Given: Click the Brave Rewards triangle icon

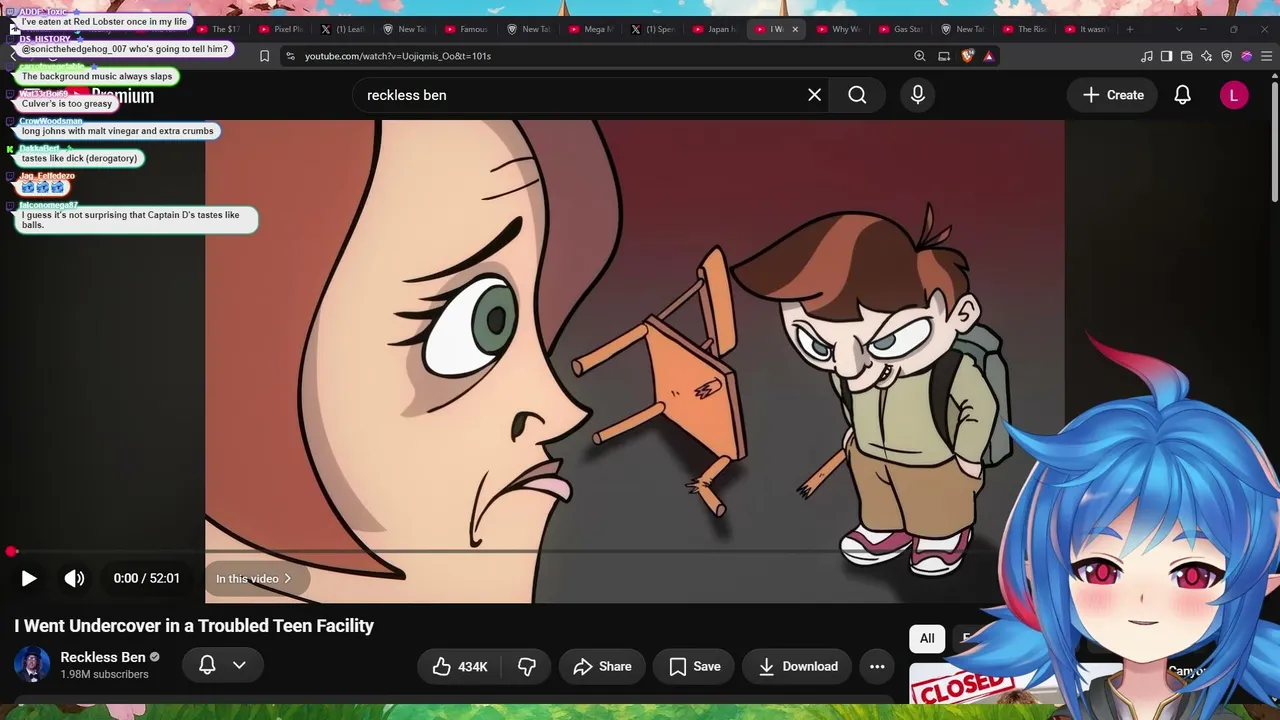Looking at the screenshot, I should click(989, 56).
